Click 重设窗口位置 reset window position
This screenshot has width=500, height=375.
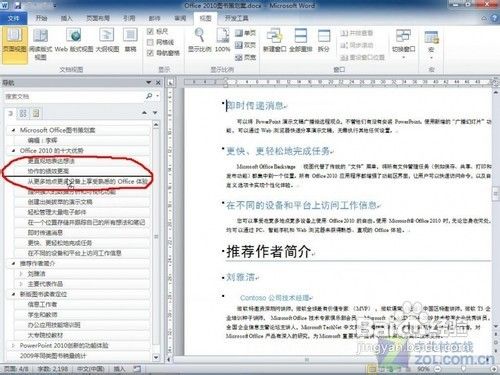(362, 57)
